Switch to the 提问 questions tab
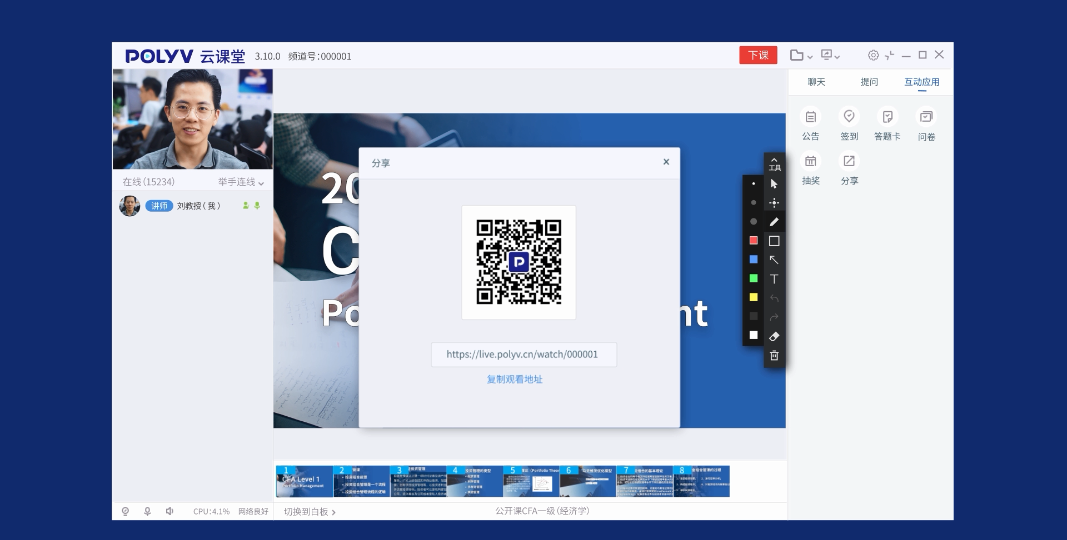 [869, 82]
